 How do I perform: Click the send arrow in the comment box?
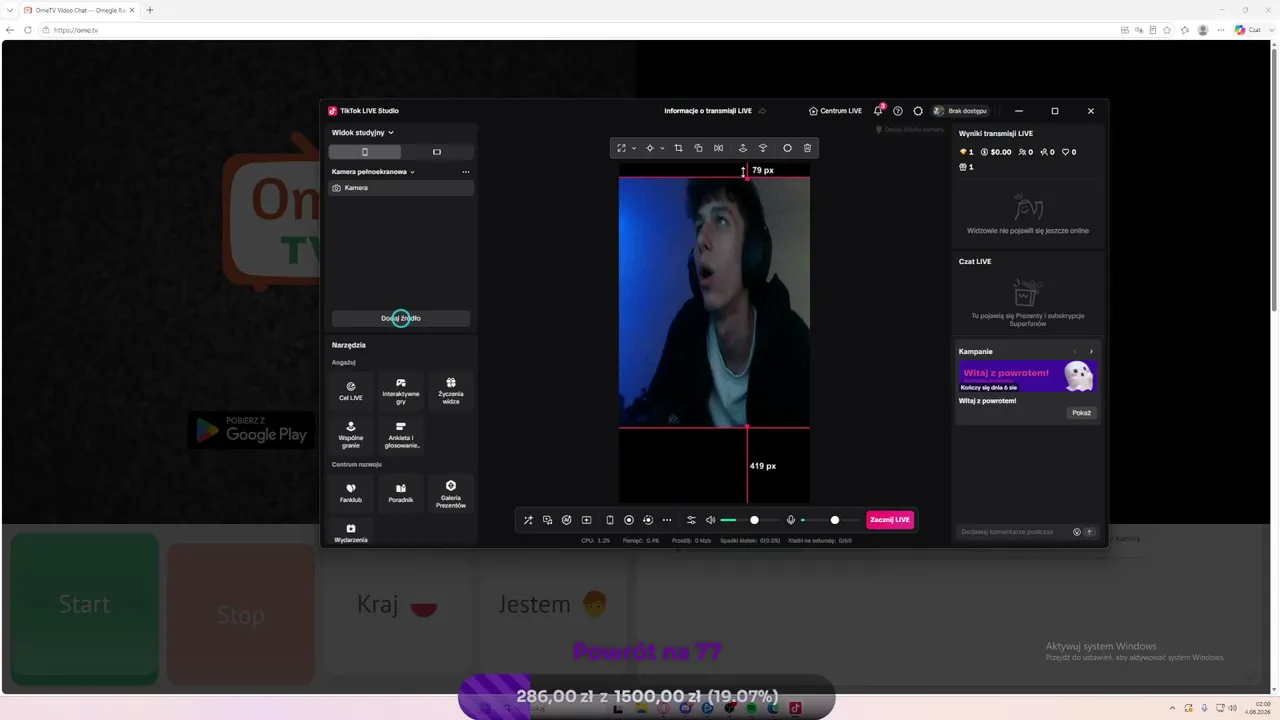pos(1089,532)
